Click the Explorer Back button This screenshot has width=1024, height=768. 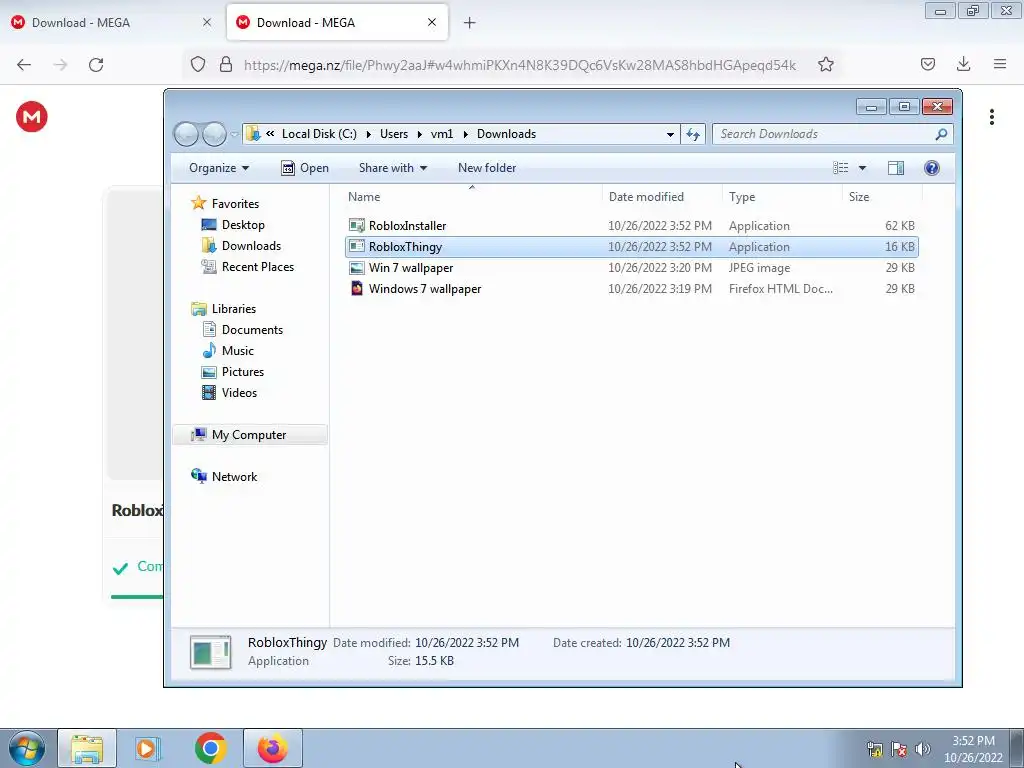pyautogui.click(x=187, y=134)
